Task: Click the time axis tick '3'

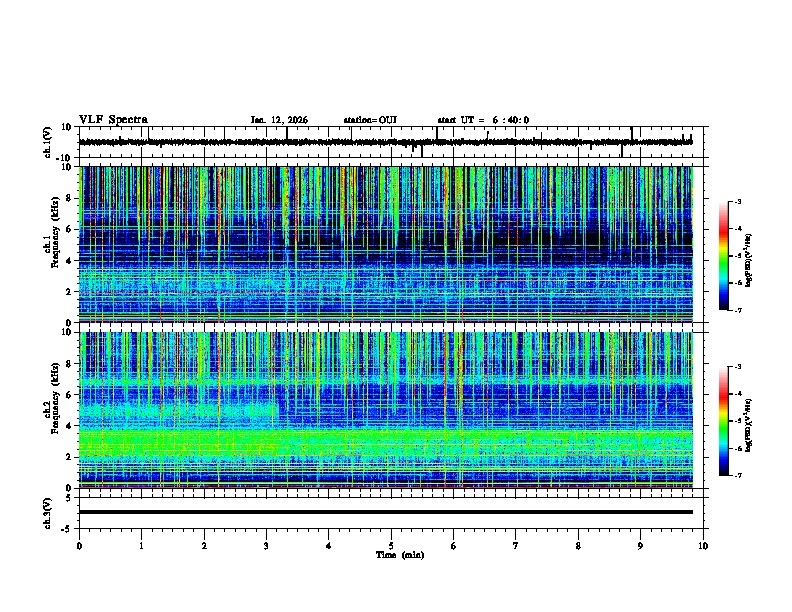Action: (x=266, y=546)
